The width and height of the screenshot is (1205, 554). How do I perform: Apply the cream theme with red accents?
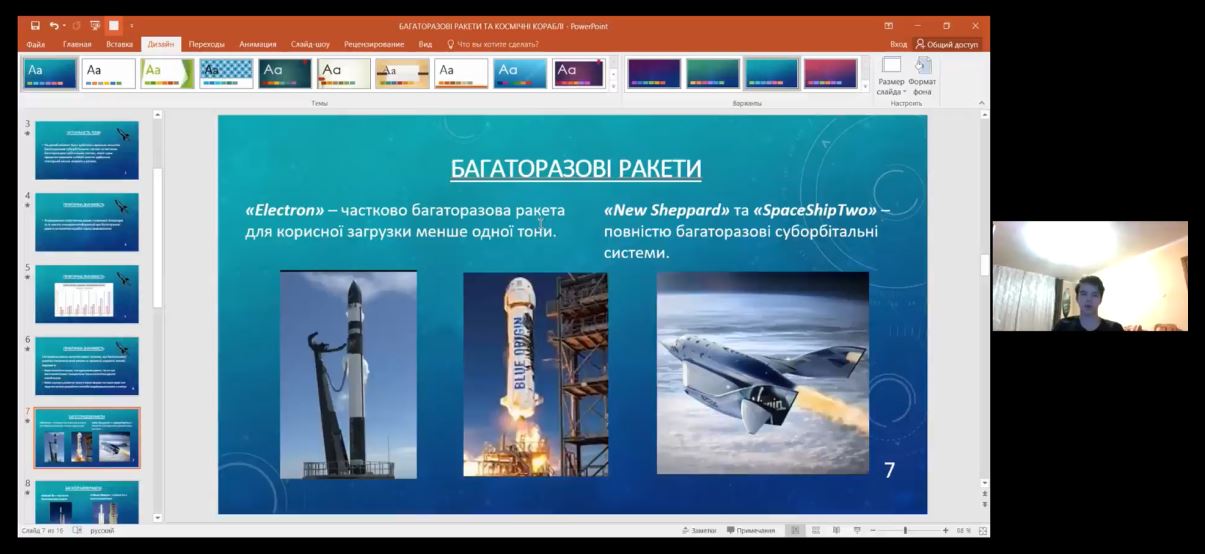344,74
